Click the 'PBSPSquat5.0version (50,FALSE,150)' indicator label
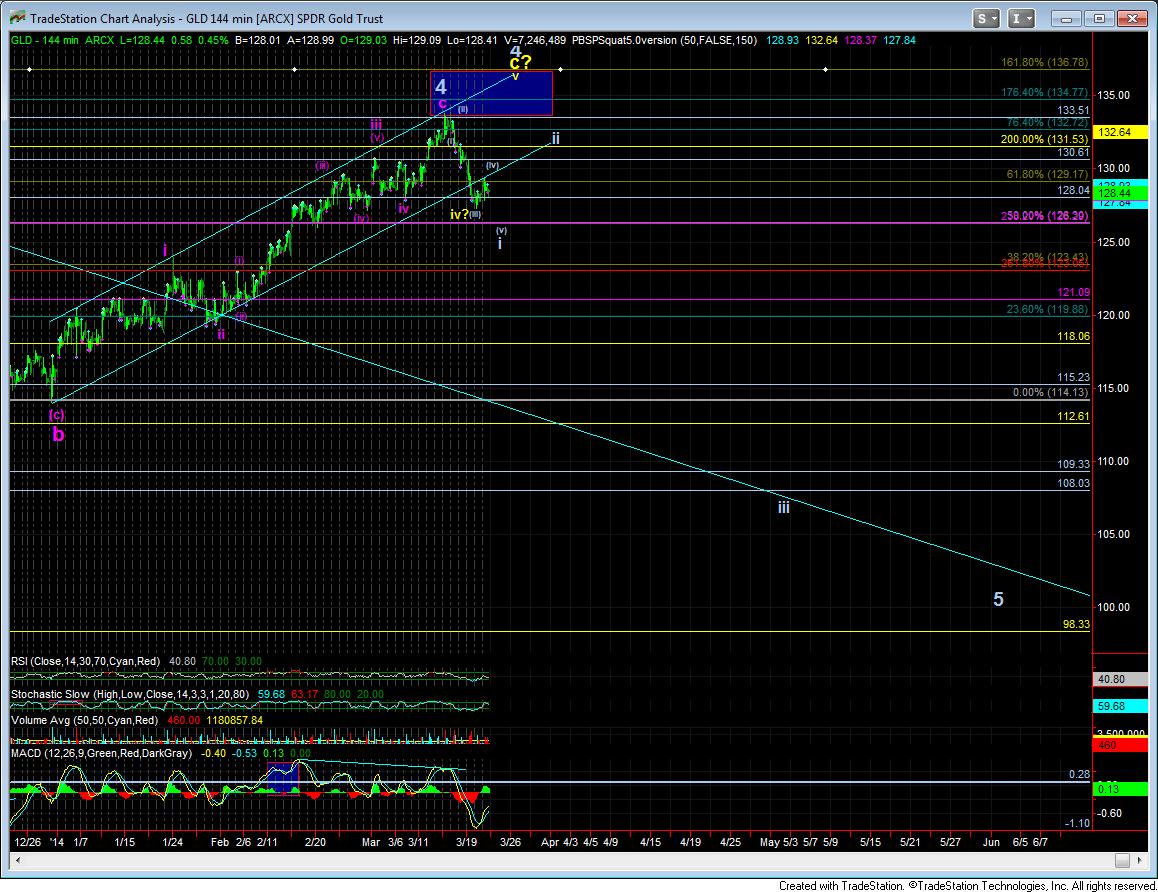Image resolution: width=1158 pixels, height=892 pixels. tap(665, 41)
